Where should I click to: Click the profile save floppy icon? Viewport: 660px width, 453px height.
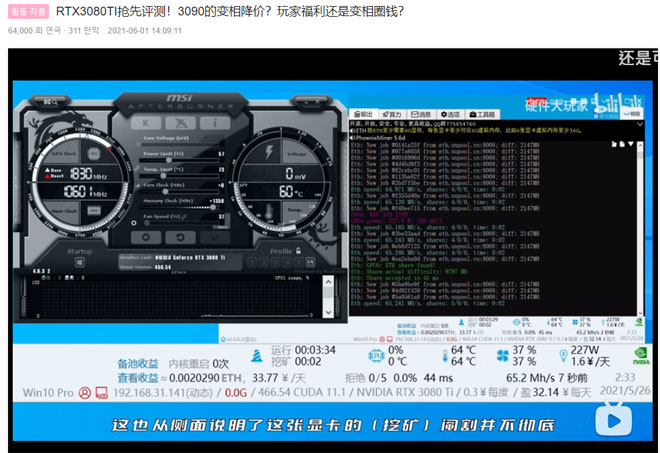pos(310,263)
